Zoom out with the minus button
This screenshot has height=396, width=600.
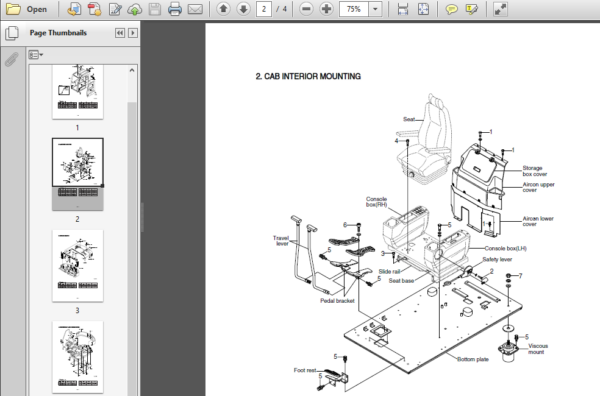pyautogui.click(x=306, y=9)
